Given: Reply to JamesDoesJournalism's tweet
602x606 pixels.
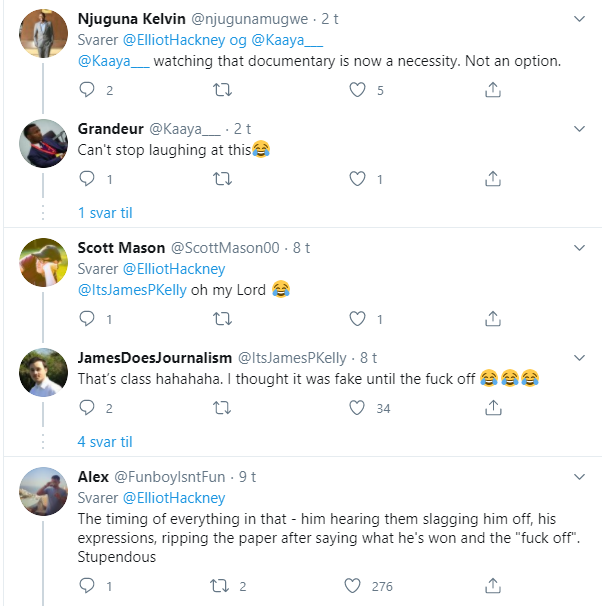Looking at the screenshot, I should click(x=87, y=407).
